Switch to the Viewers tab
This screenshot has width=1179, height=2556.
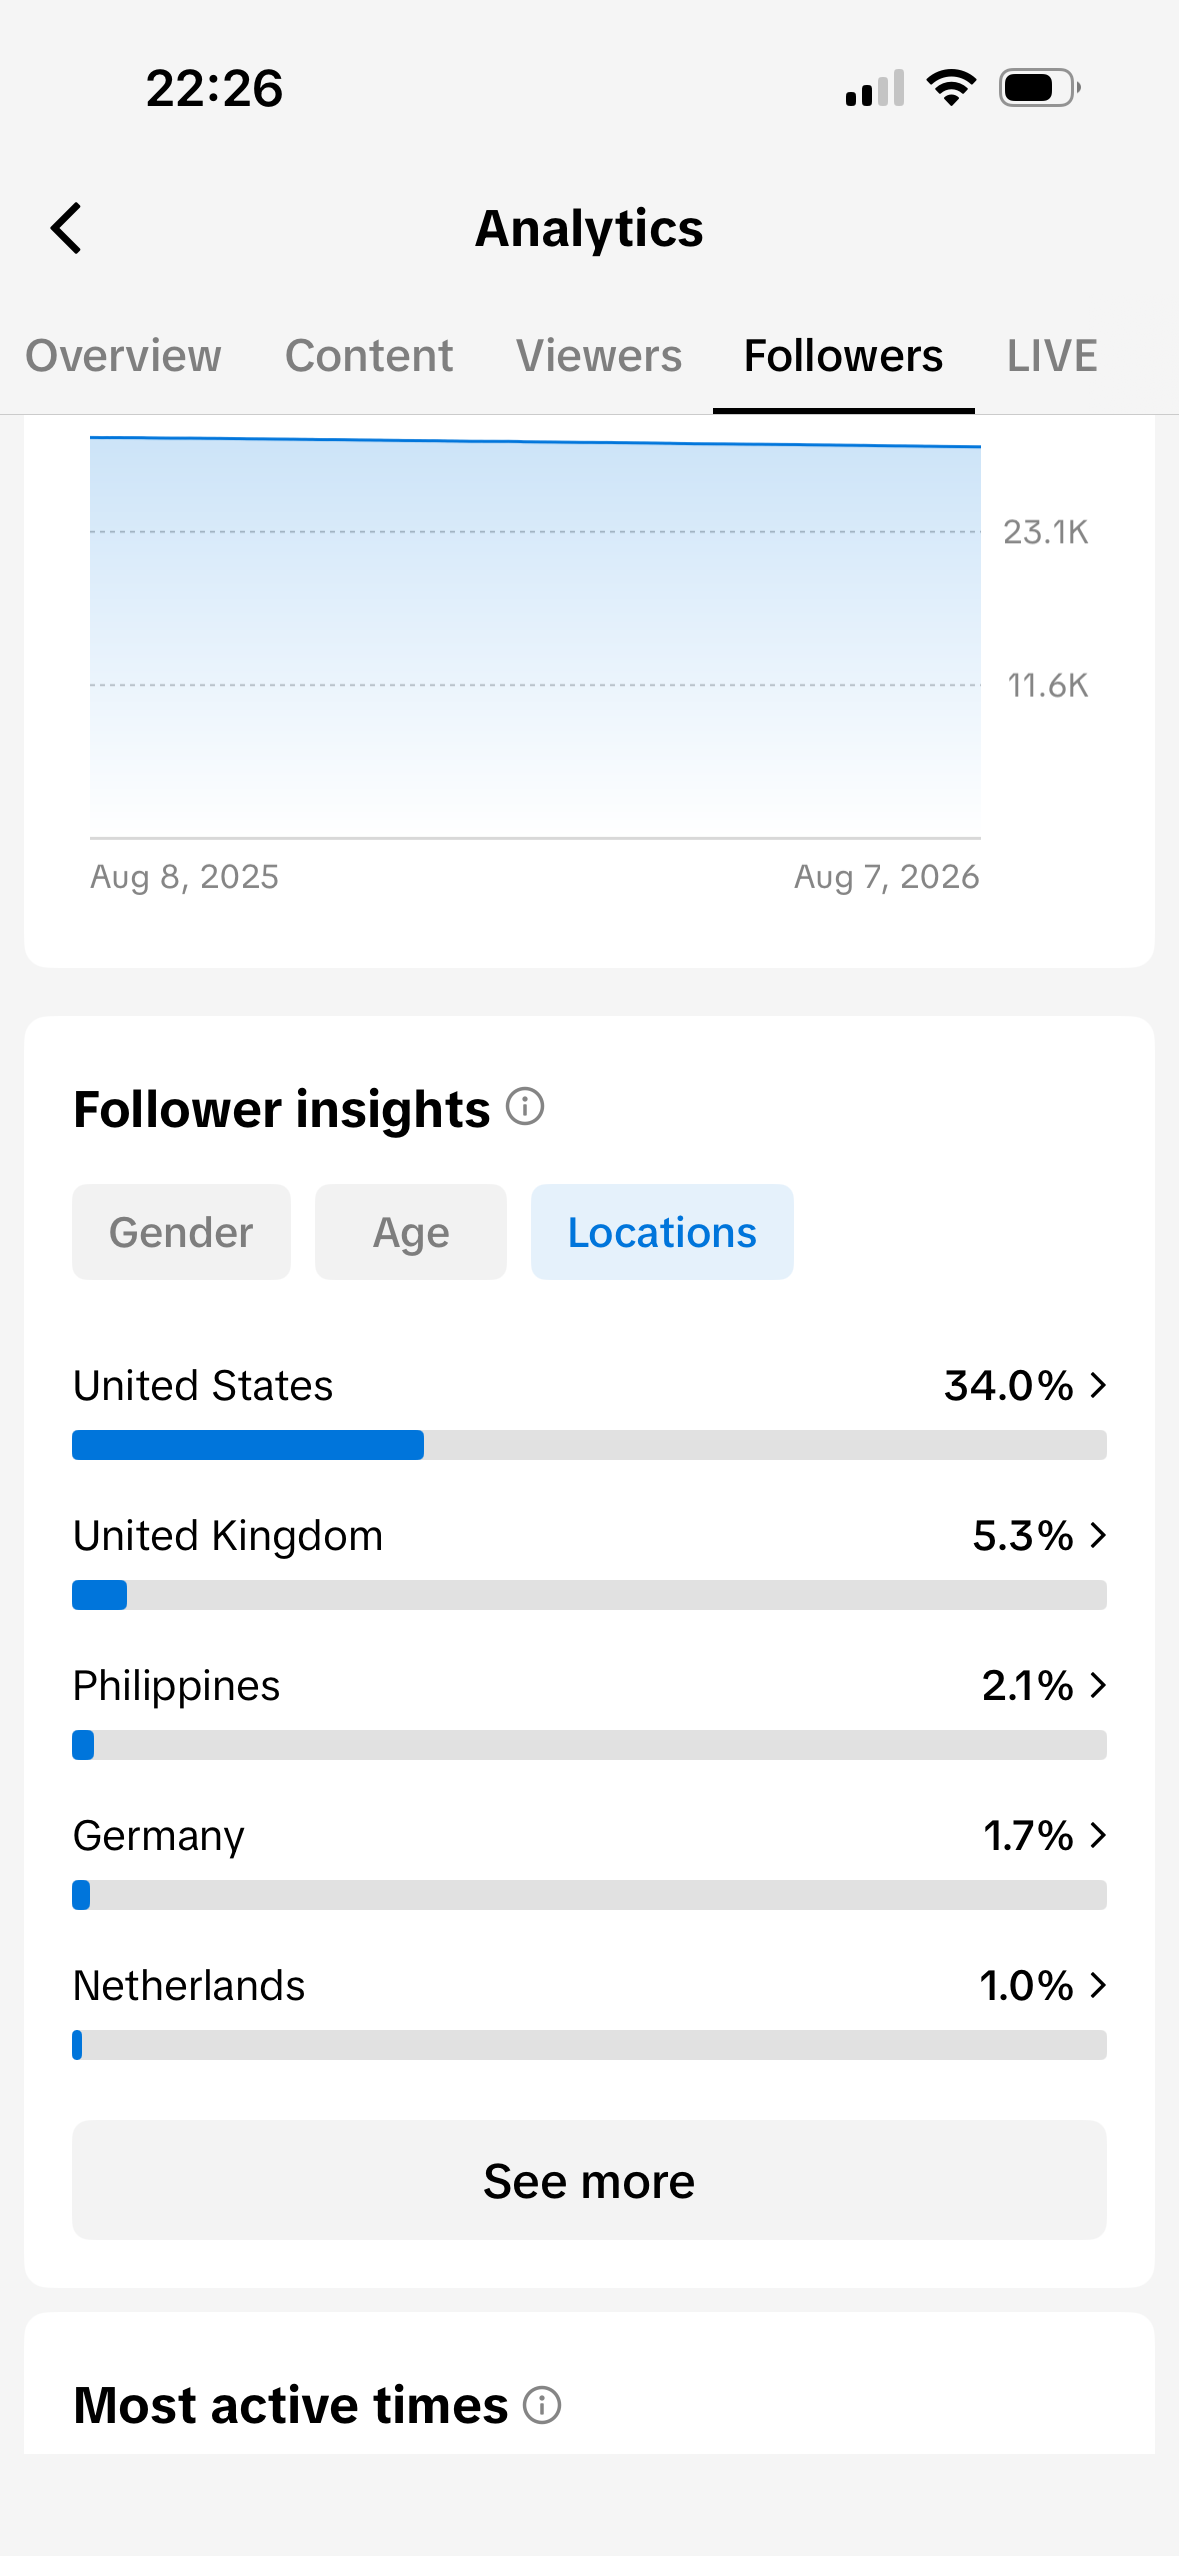tap(599, 356)
